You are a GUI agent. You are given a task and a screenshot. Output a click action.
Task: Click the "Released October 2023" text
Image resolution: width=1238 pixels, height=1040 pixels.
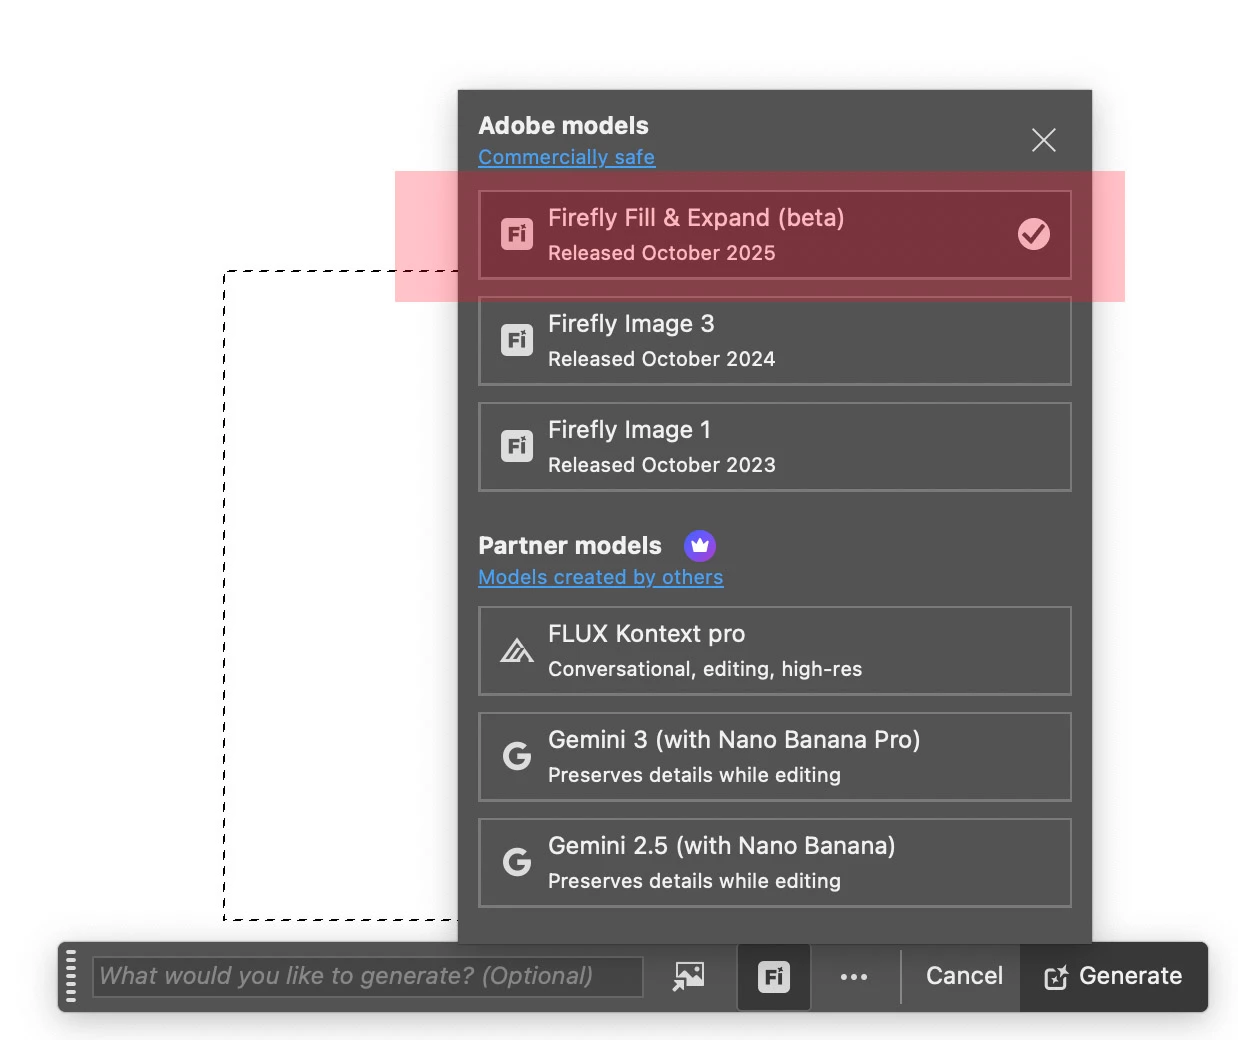click(x=662, y=465)
